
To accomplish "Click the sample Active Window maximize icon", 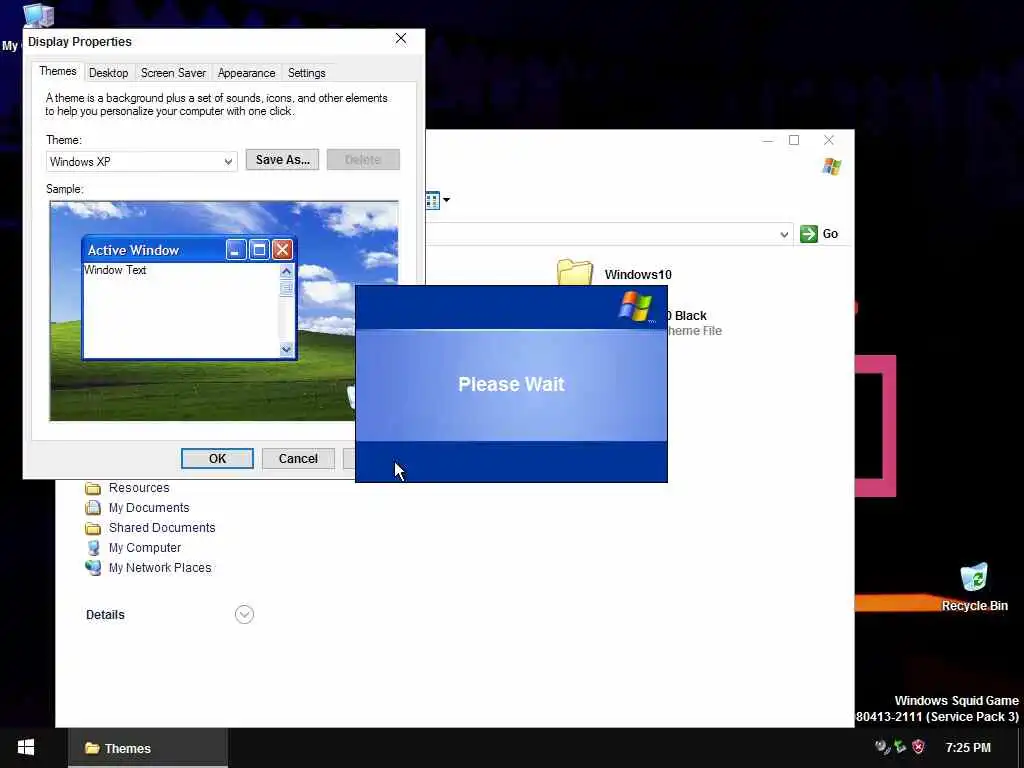I will pyautogui.click(x=259, y=249).
